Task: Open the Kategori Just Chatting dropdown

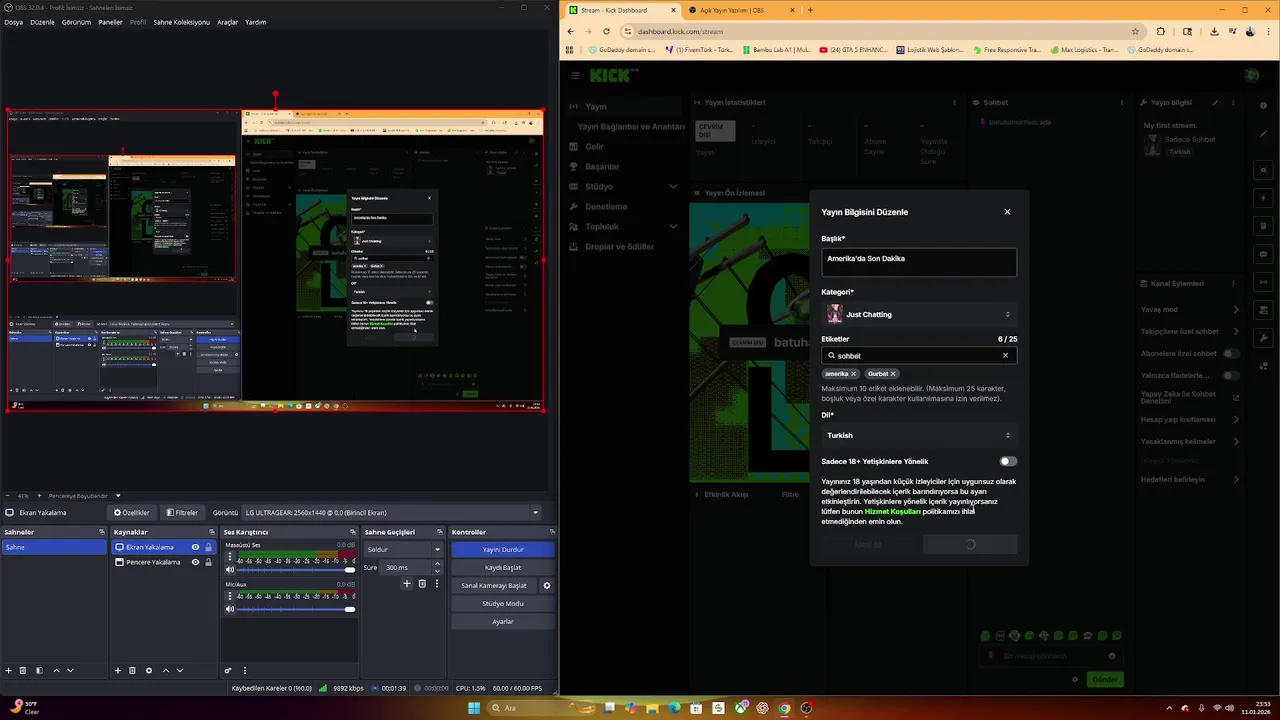Action: (919, 314)
